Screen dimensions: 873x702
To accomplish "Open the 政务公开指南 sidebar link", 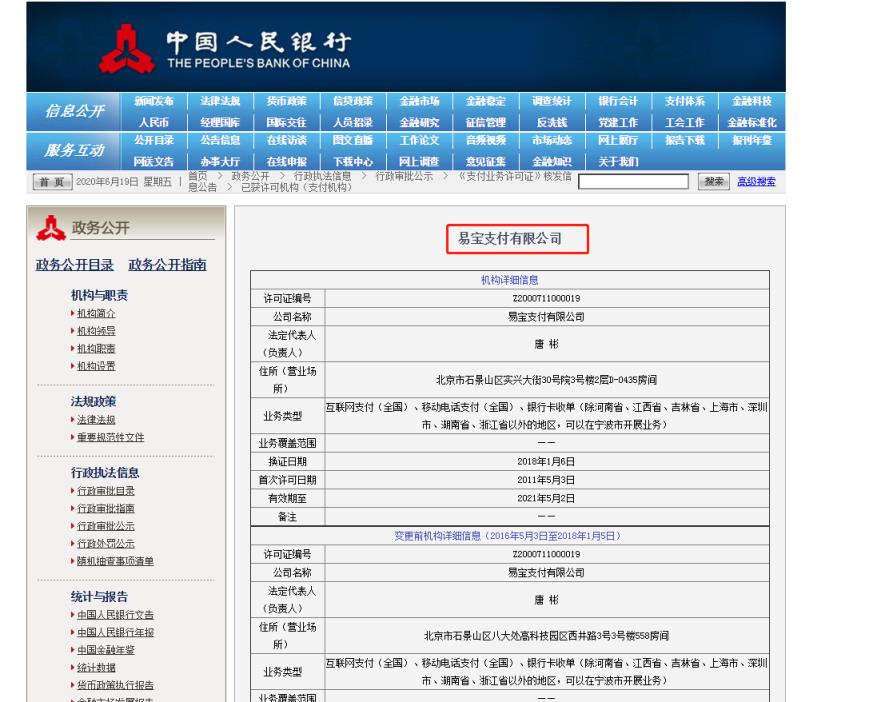I will tap(167, 265).
